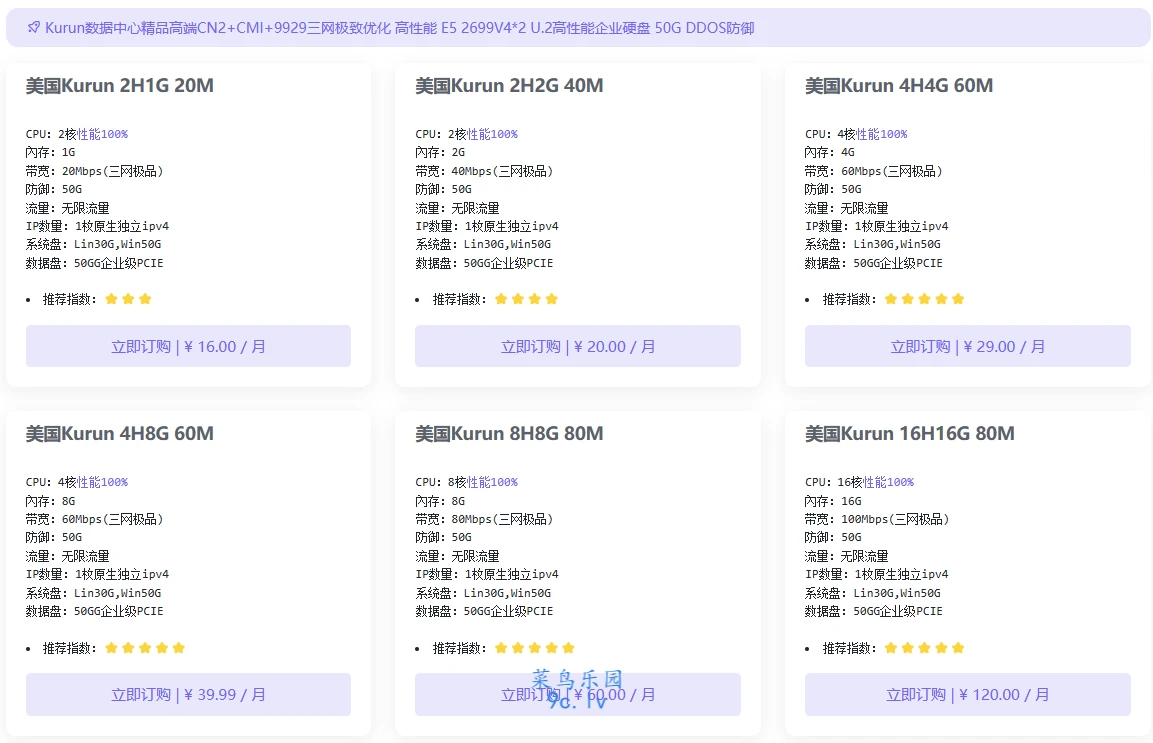Image resolution: width=1153 pixels, height=743 pixels.
Task: Order the 2H1G 20M plan for ¥16.00
Action: coord(188,346)
